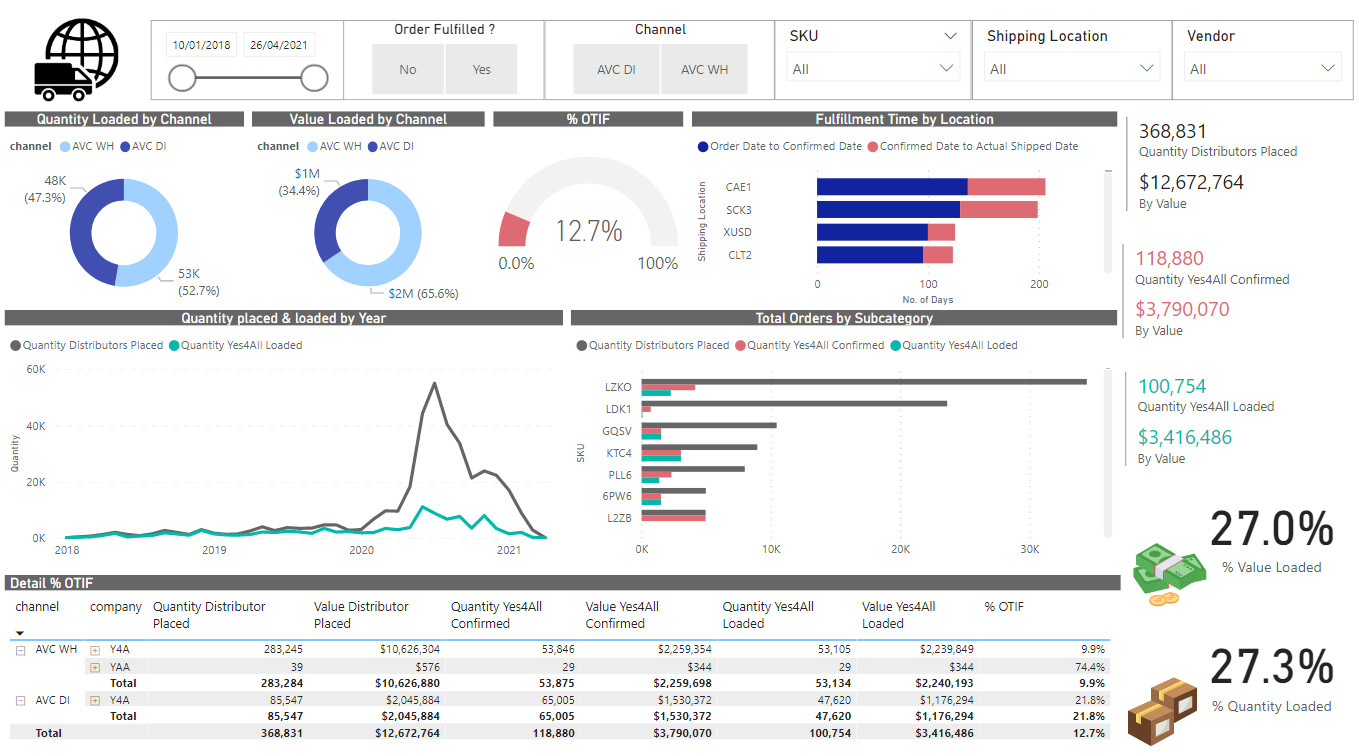Image resolution: width=1359 pixels, height=756 pixels.
Task: Click the left handle of date slider
Action: click(182, 78)
